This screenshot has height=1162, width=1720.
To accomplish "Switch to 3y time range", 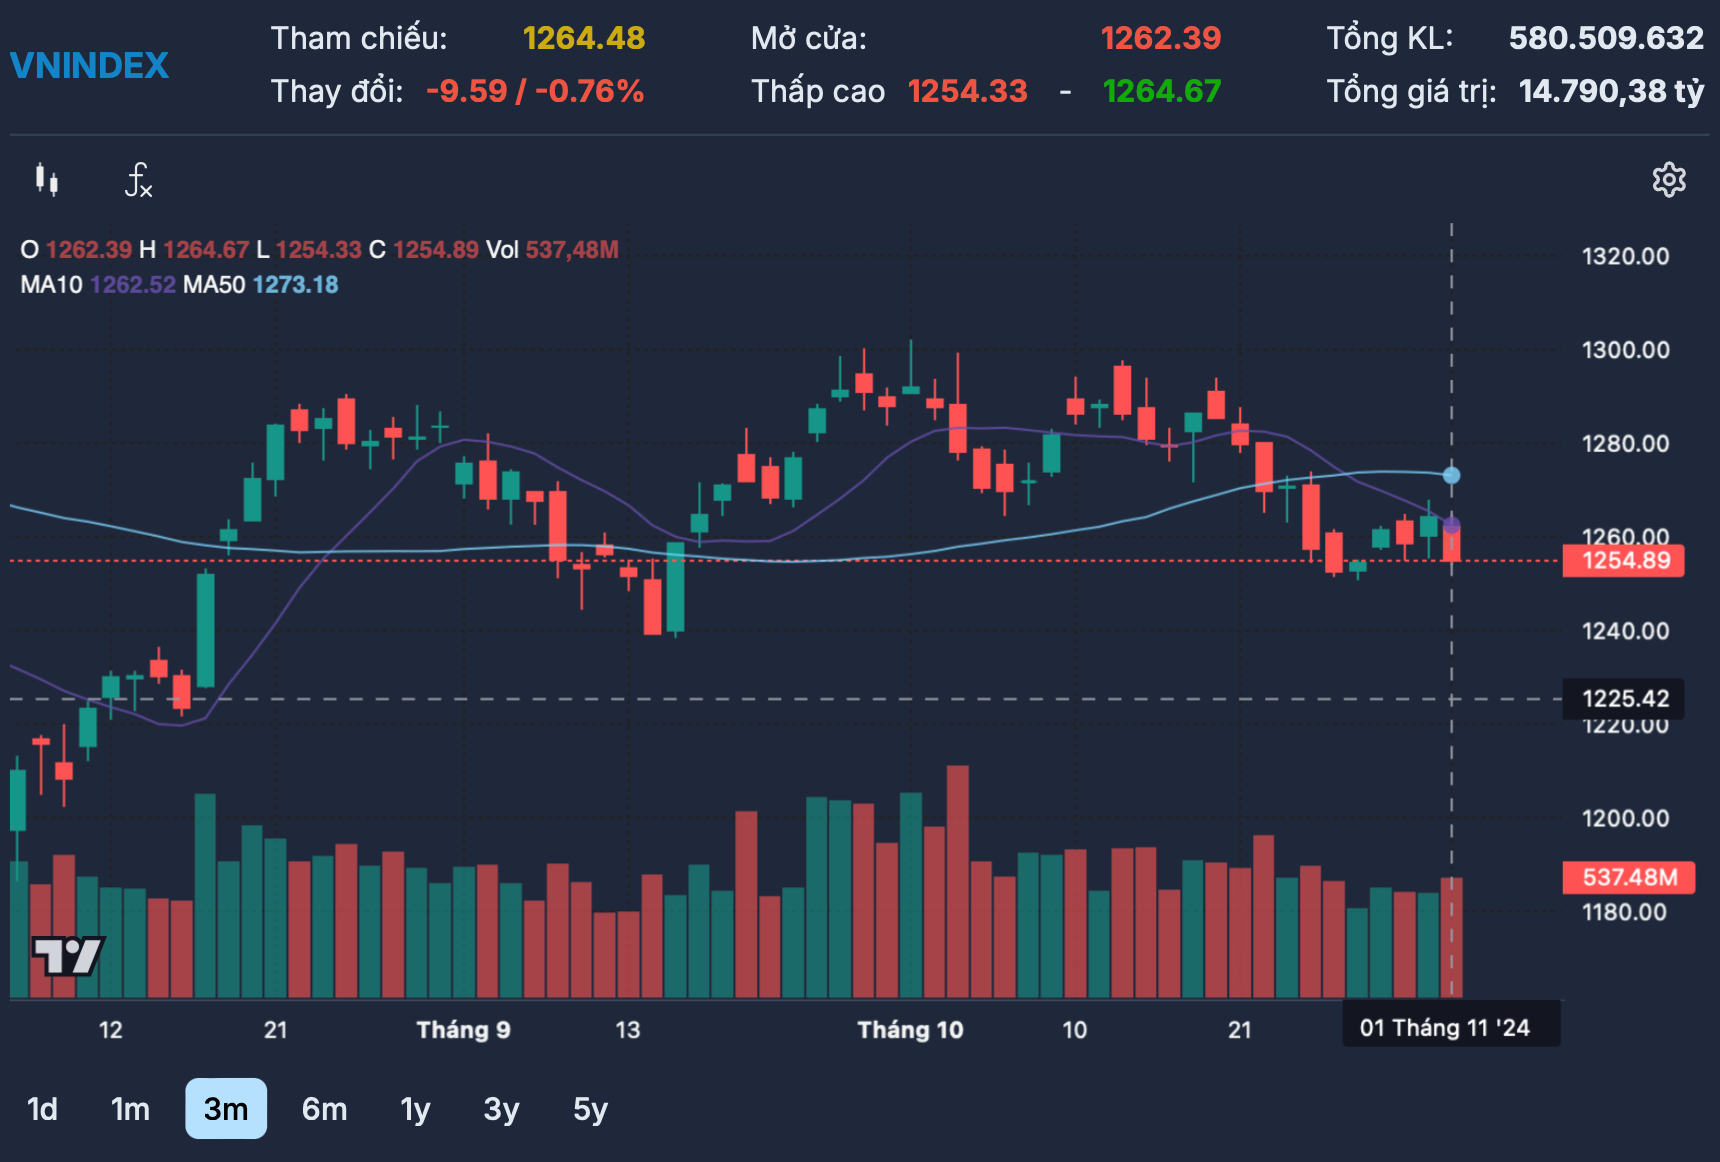I will coord(501,1109).
